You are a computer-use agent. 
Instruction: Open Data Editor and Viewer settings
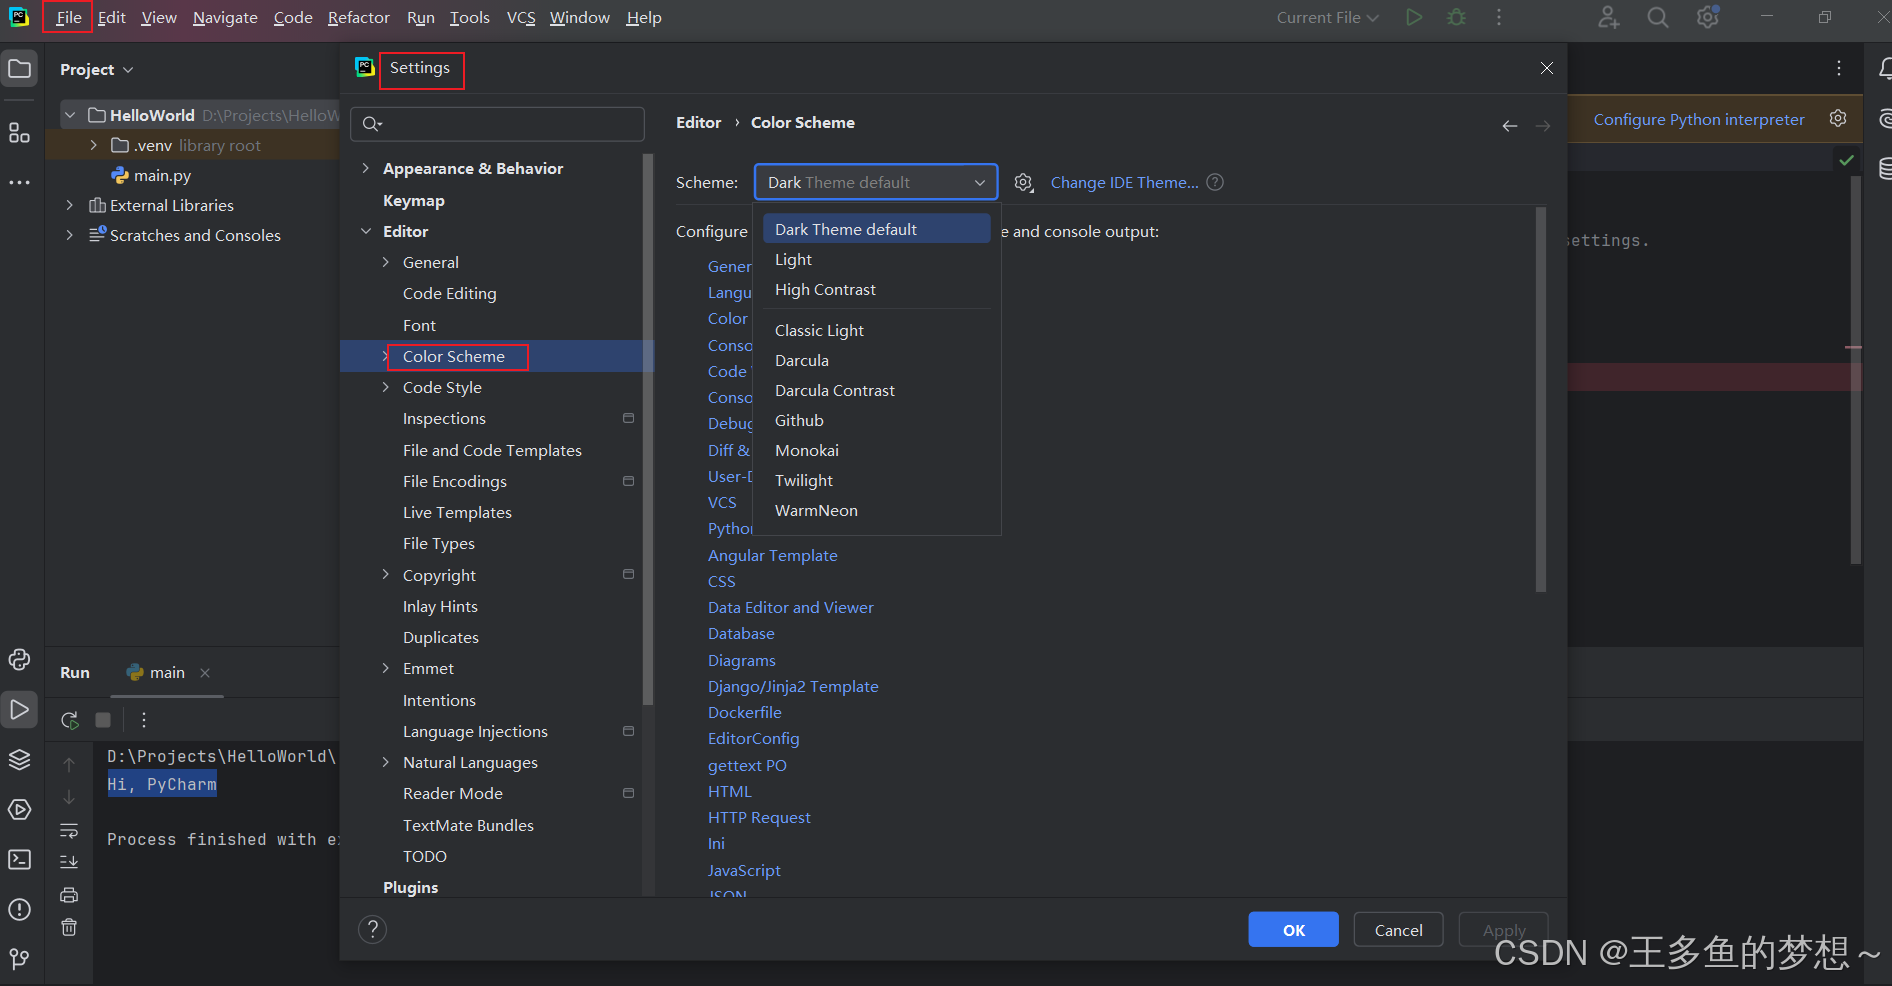pos(790,607)
